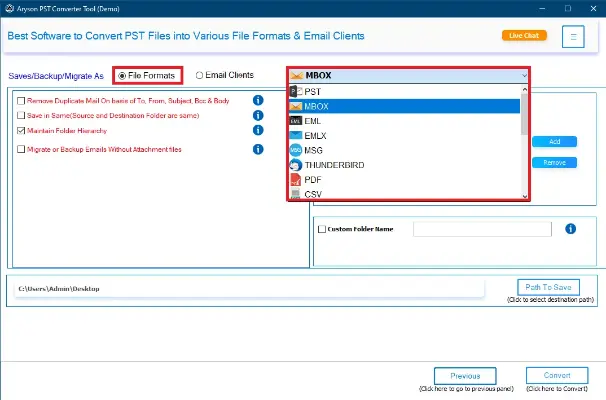Click the MBOX envelope icon in list
Screen dimensions: 606x400
296,106
